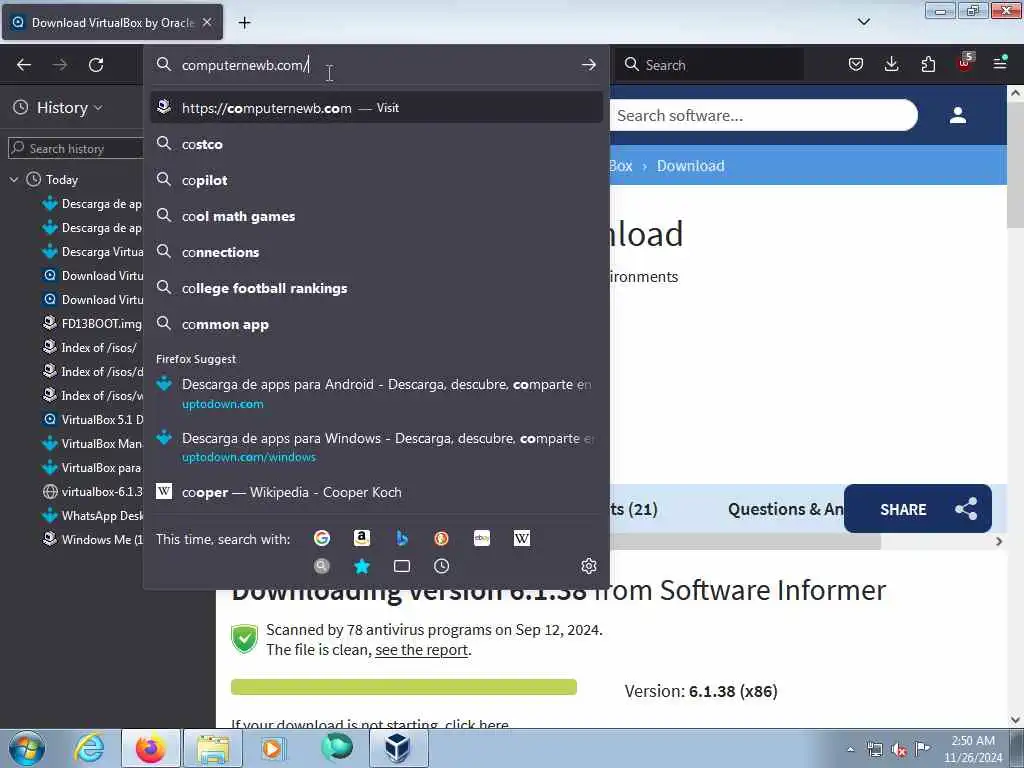Search history using the clock icon
The image size is (1024, 768).
coord(441,566)
